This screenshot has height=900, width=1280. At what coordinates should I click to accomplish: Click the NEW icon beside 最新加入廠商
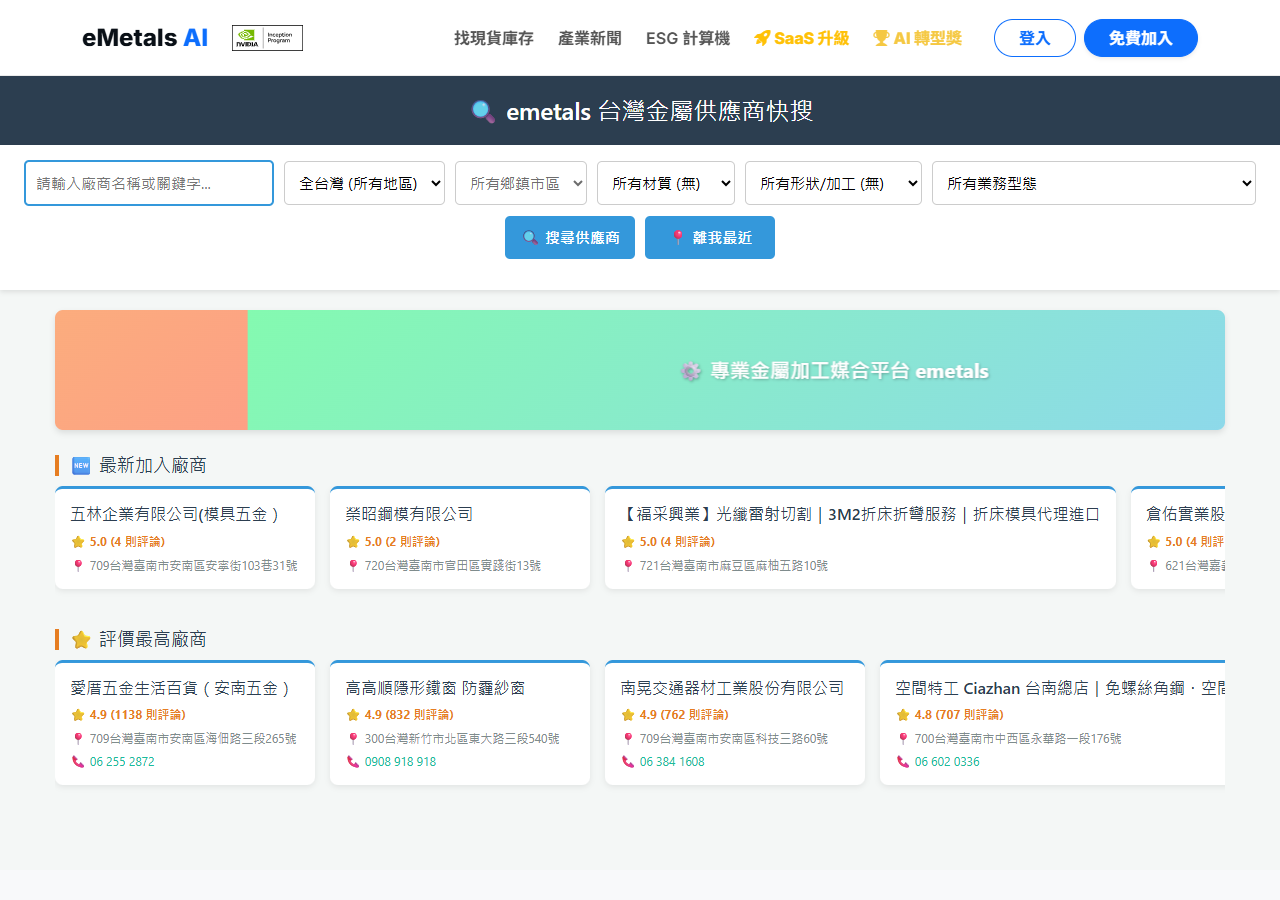[x=81, y=466]
